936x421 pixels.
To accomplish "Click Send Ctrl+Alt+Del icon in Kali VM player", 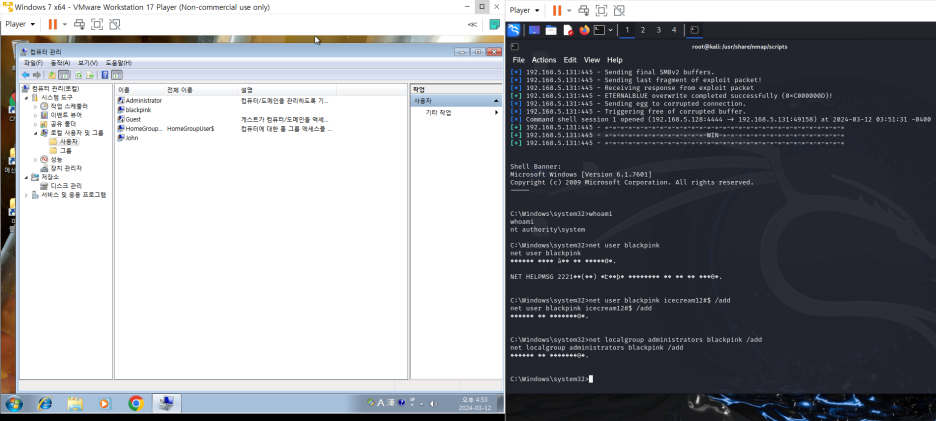I will click(584, 10).
